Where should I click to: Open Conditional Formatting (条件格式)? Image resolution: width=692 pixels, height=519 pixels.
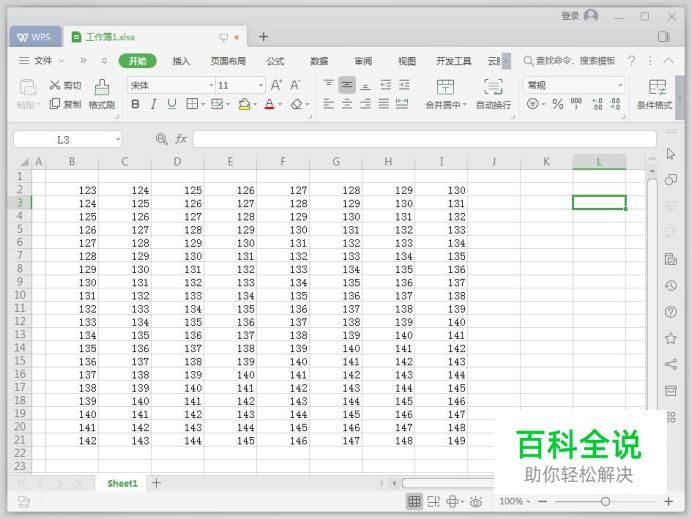click(x=655, y=94)
